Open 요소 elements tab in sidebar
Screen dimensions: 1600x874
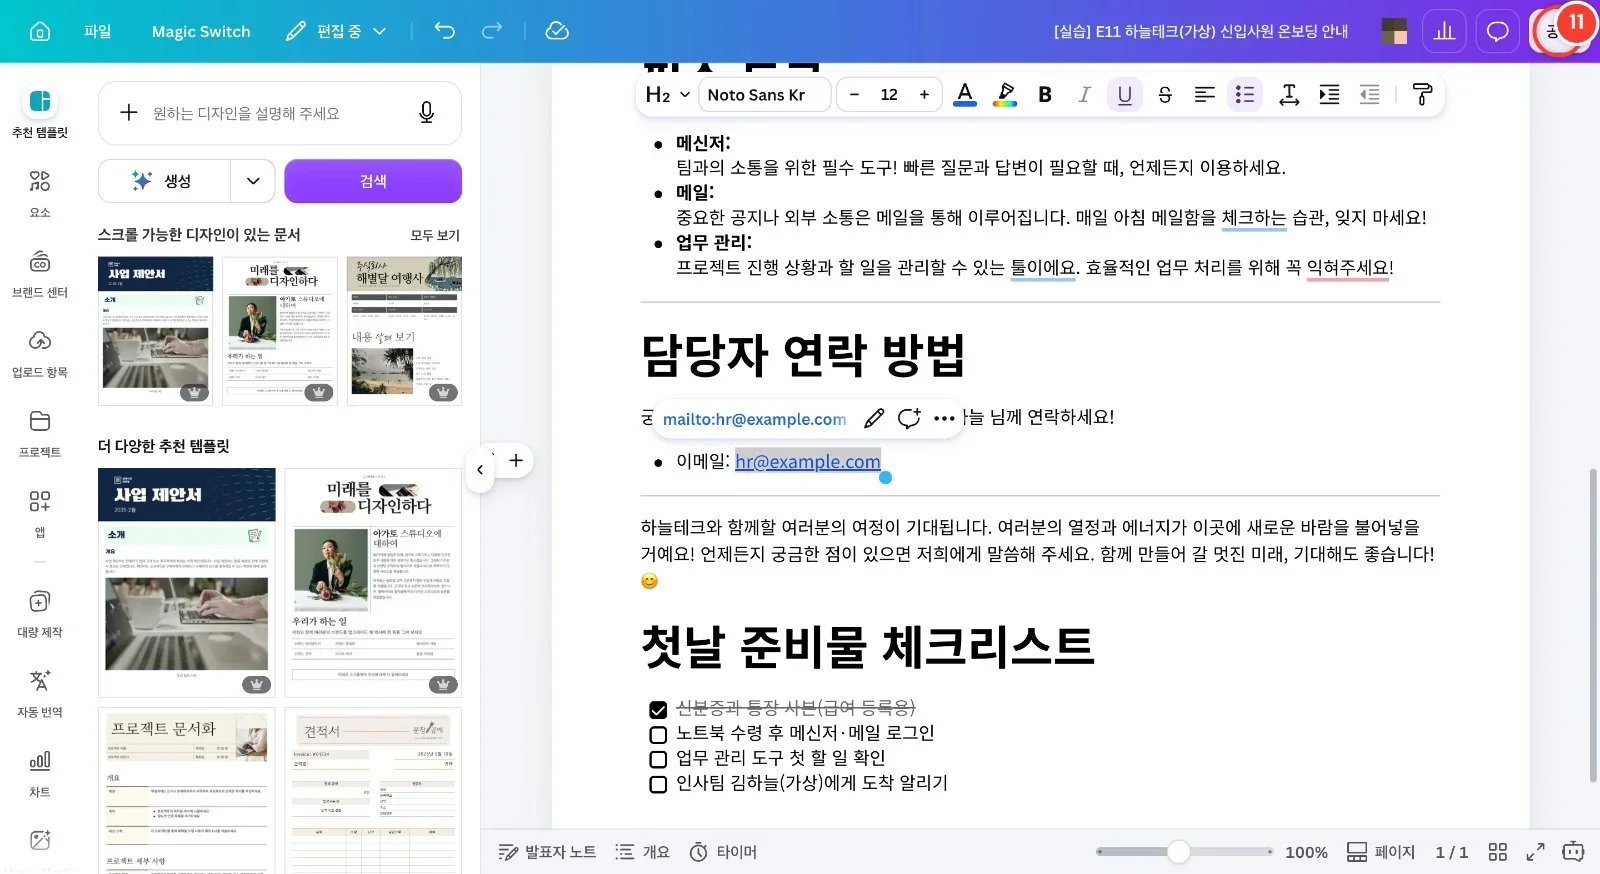coord(40,193)
